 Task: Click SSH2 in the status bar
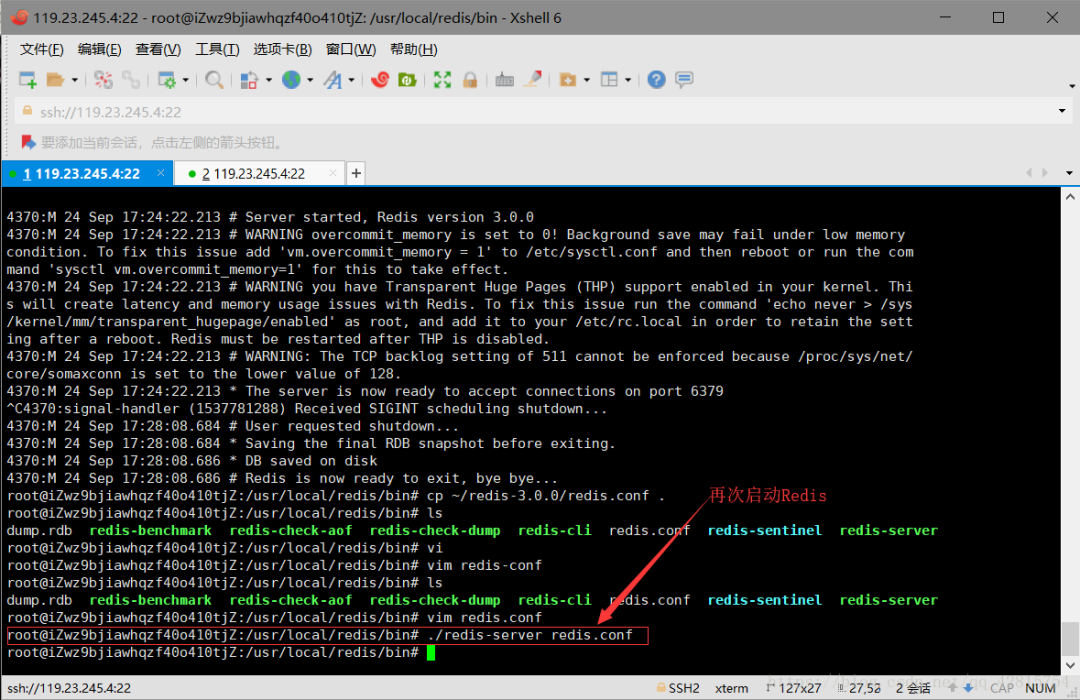coord(684,688)
